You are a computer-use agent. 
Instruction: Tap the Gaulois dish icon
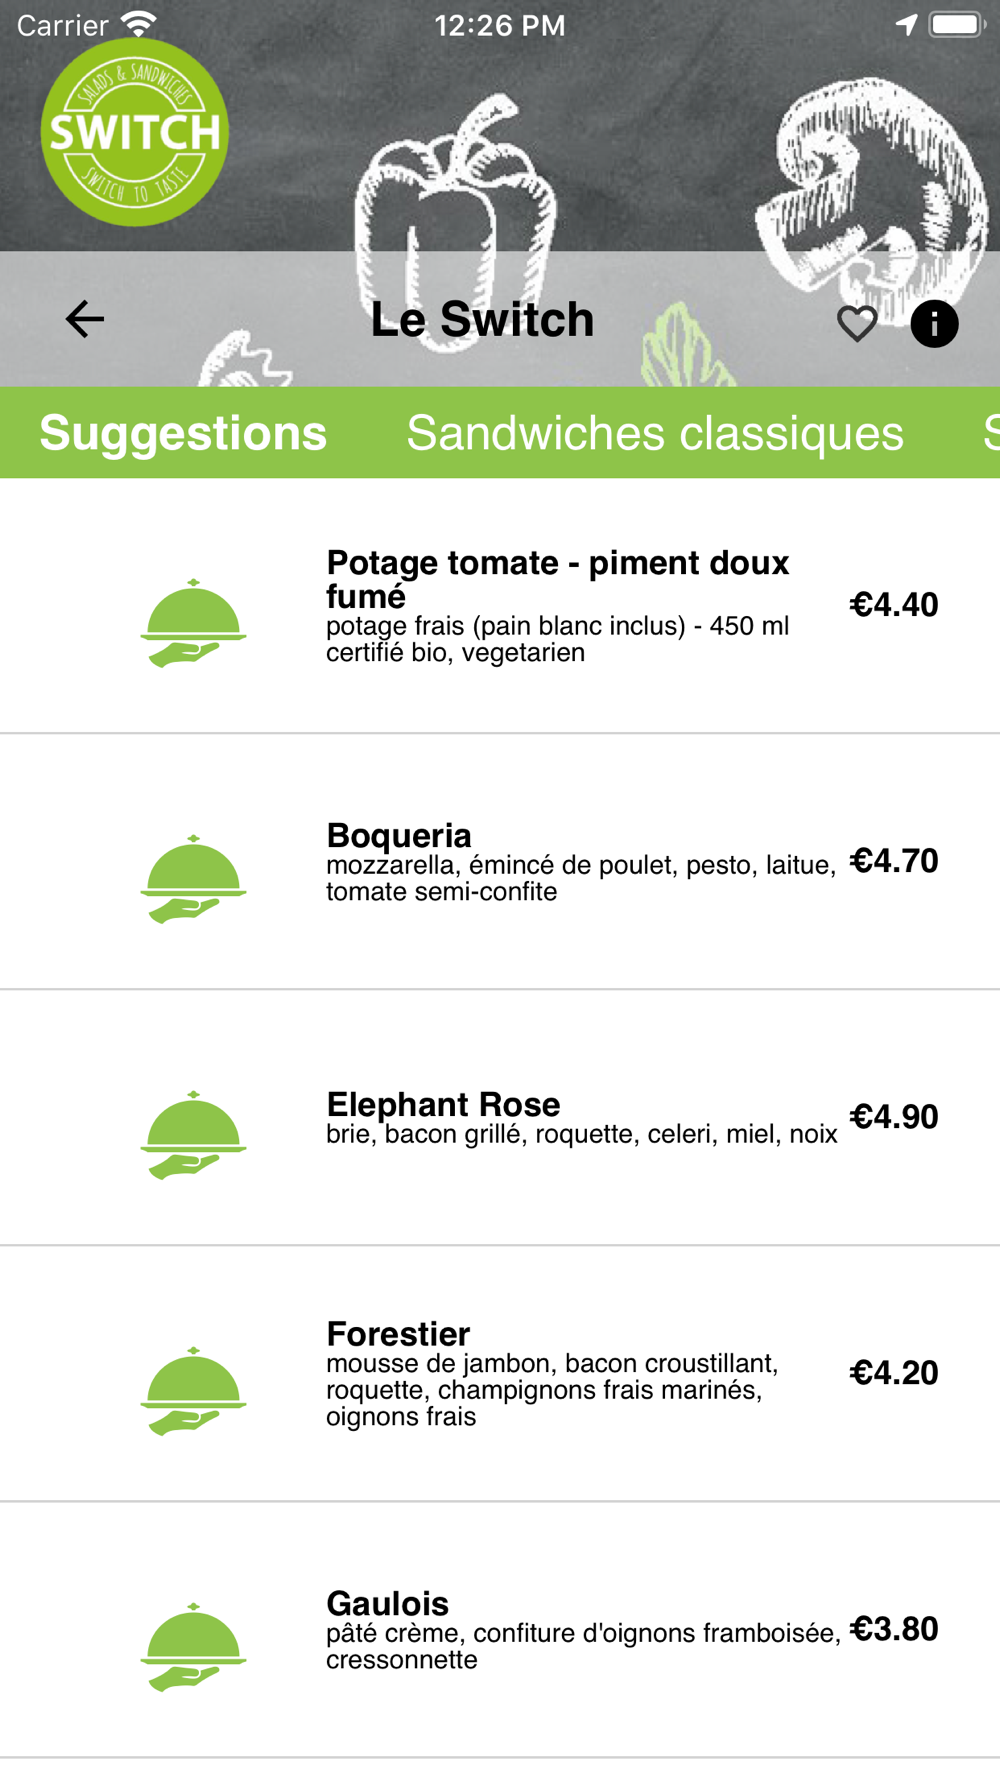(193, 1646)
